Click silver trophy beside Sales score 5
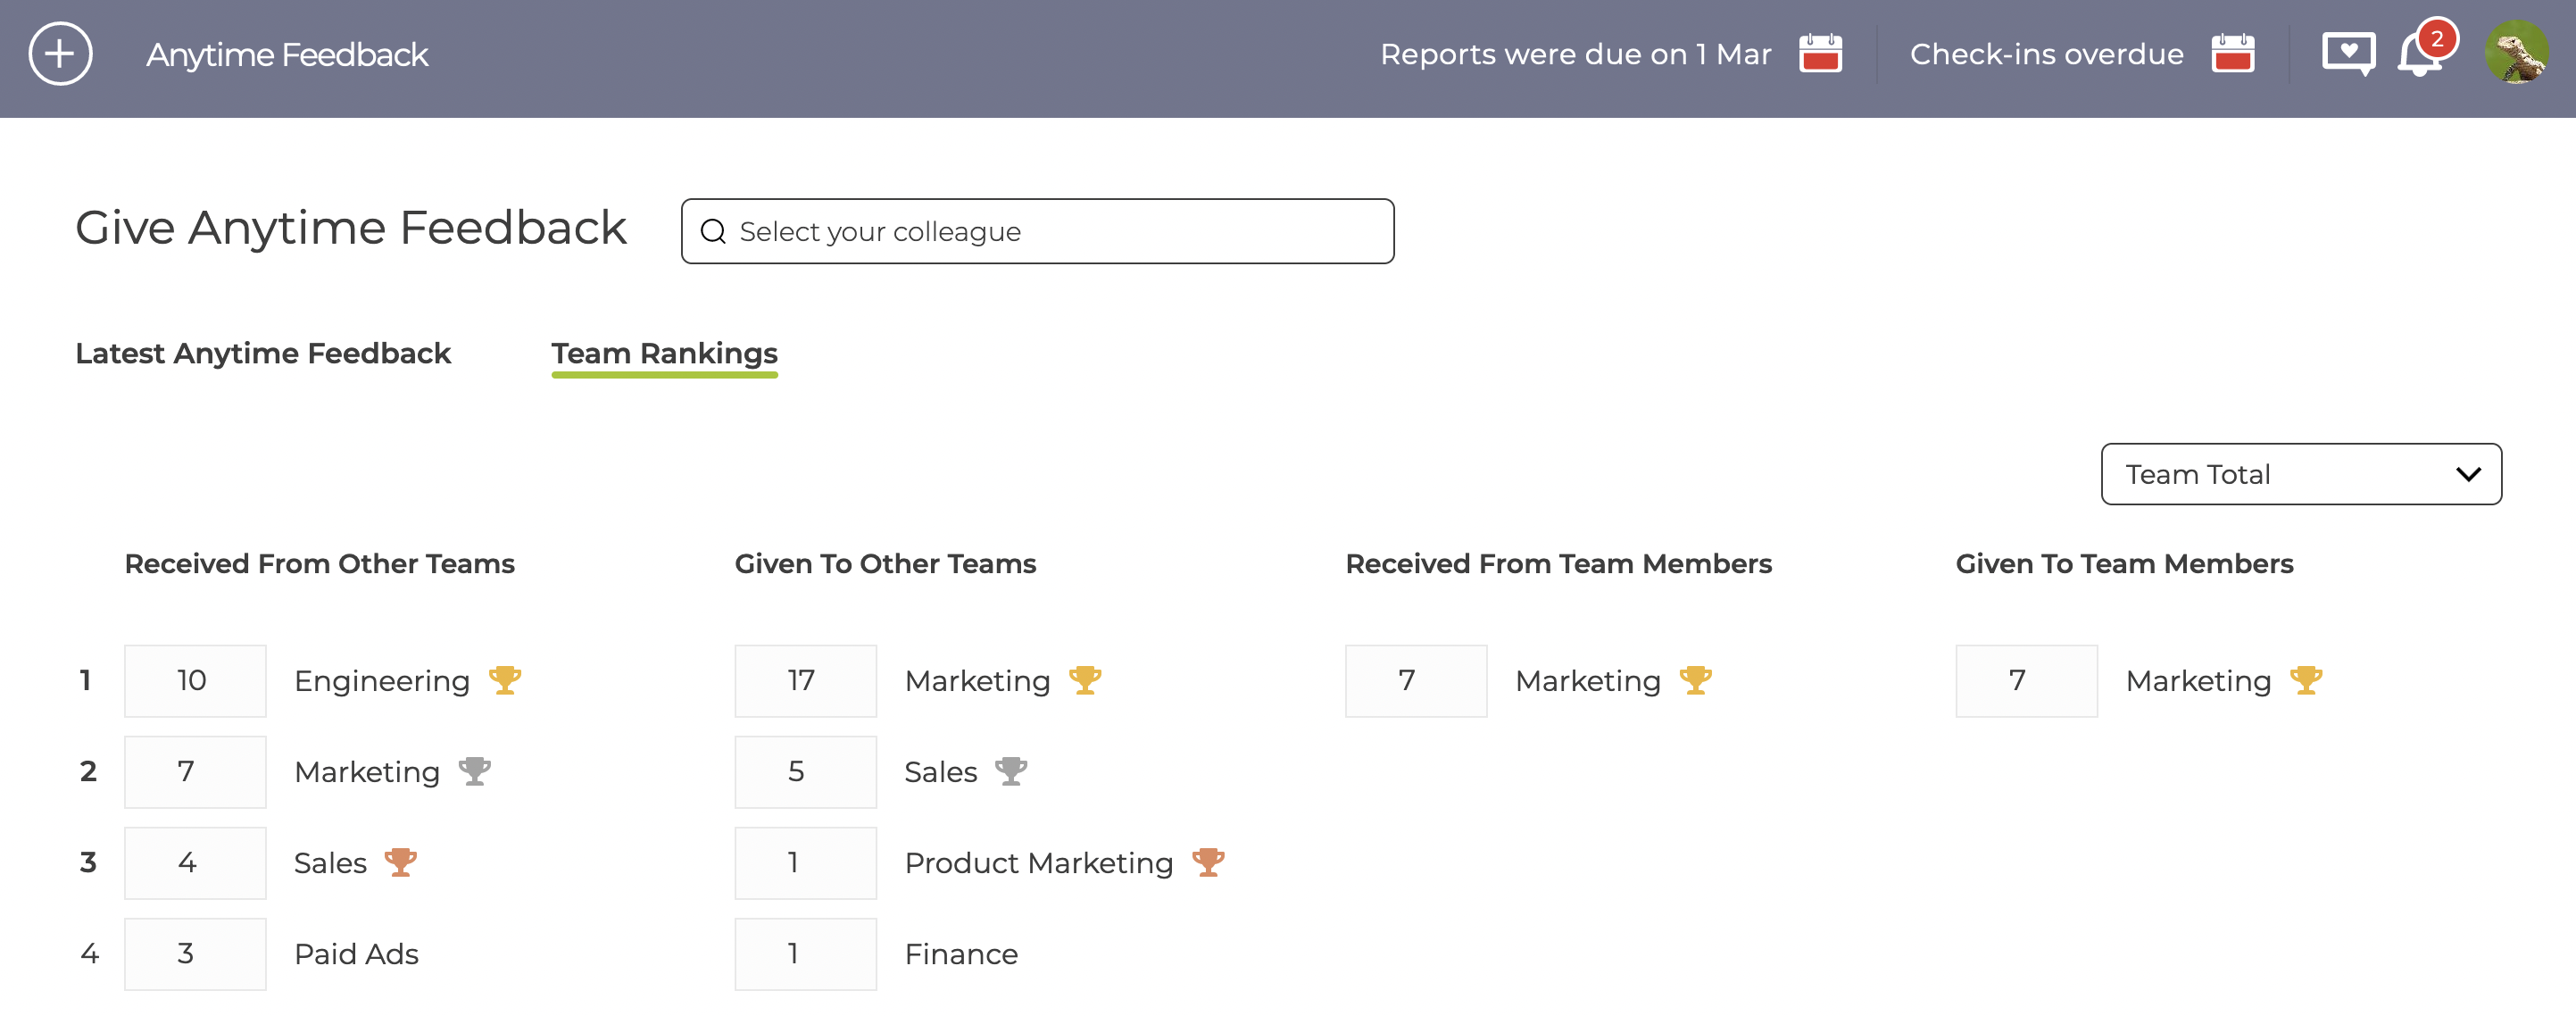2576x1016 pixels. (x=1011, y=772)
